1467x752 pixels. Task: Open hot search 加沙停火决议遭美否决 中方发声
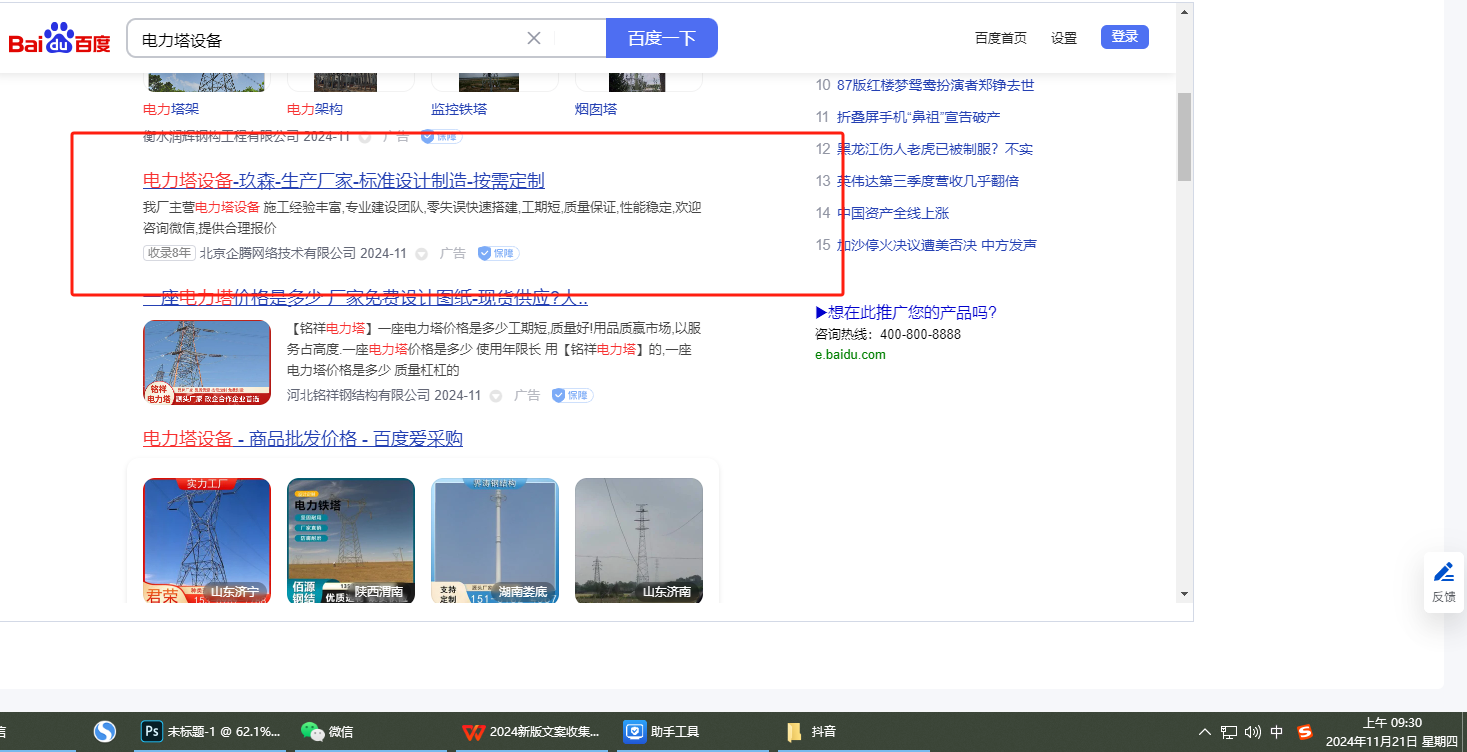(x=937, y=245)
